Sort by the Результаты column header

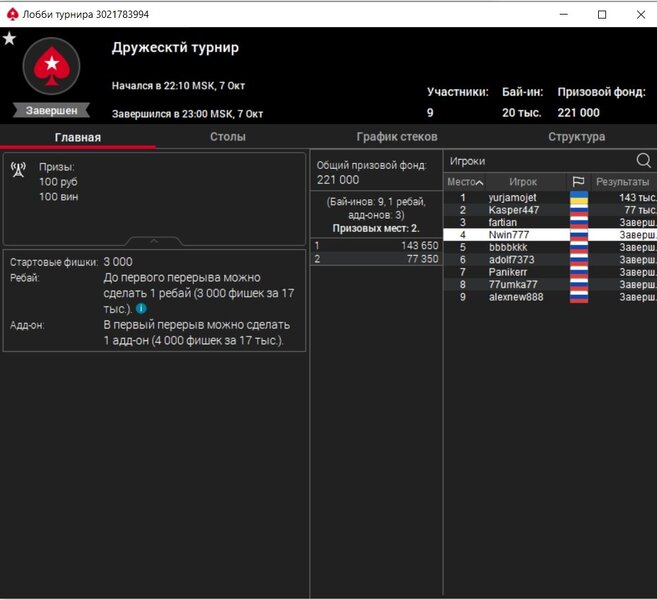[x=622, y=182]
